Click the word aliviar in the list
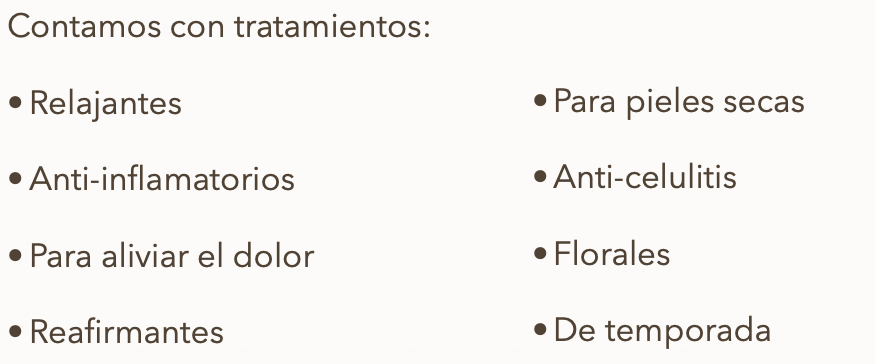Viewport: 875px width, 364px height. point(144,256)
